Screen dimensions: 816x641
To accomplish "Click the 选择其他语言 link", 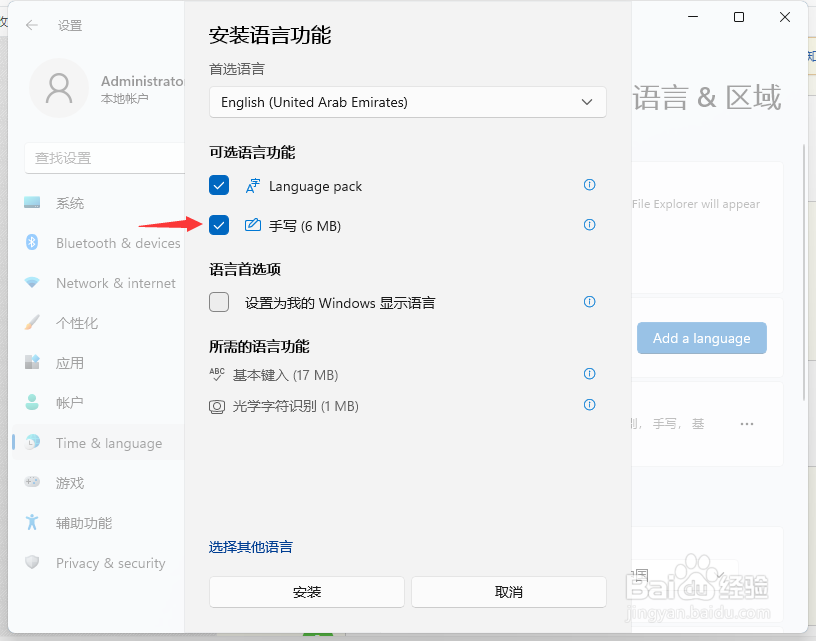I will [x=251, y=547].
